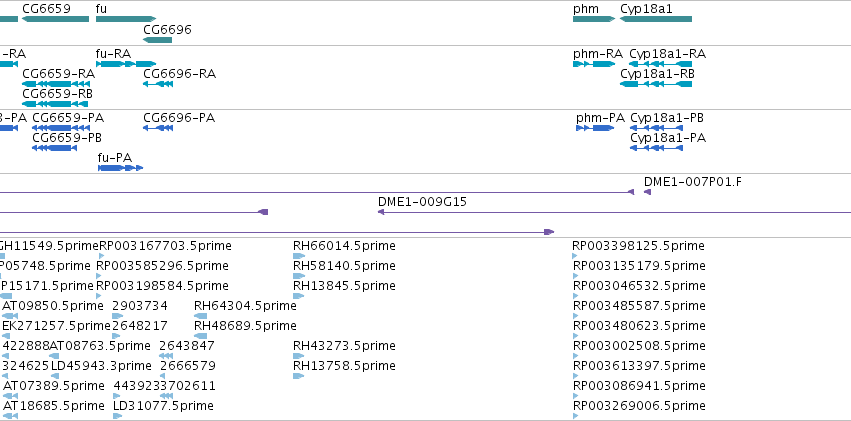Click the CG6659-RB transcript glyph
Viewport: 851px width, 421px height.
point(55,104)
